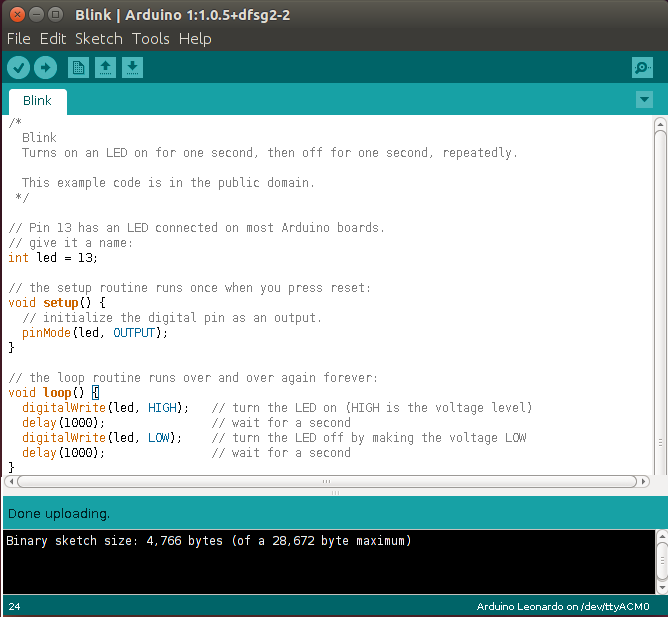The width and height of the screenshot is (668, 617).
Task: Open the Sketch menu
Action: [99, 39]
